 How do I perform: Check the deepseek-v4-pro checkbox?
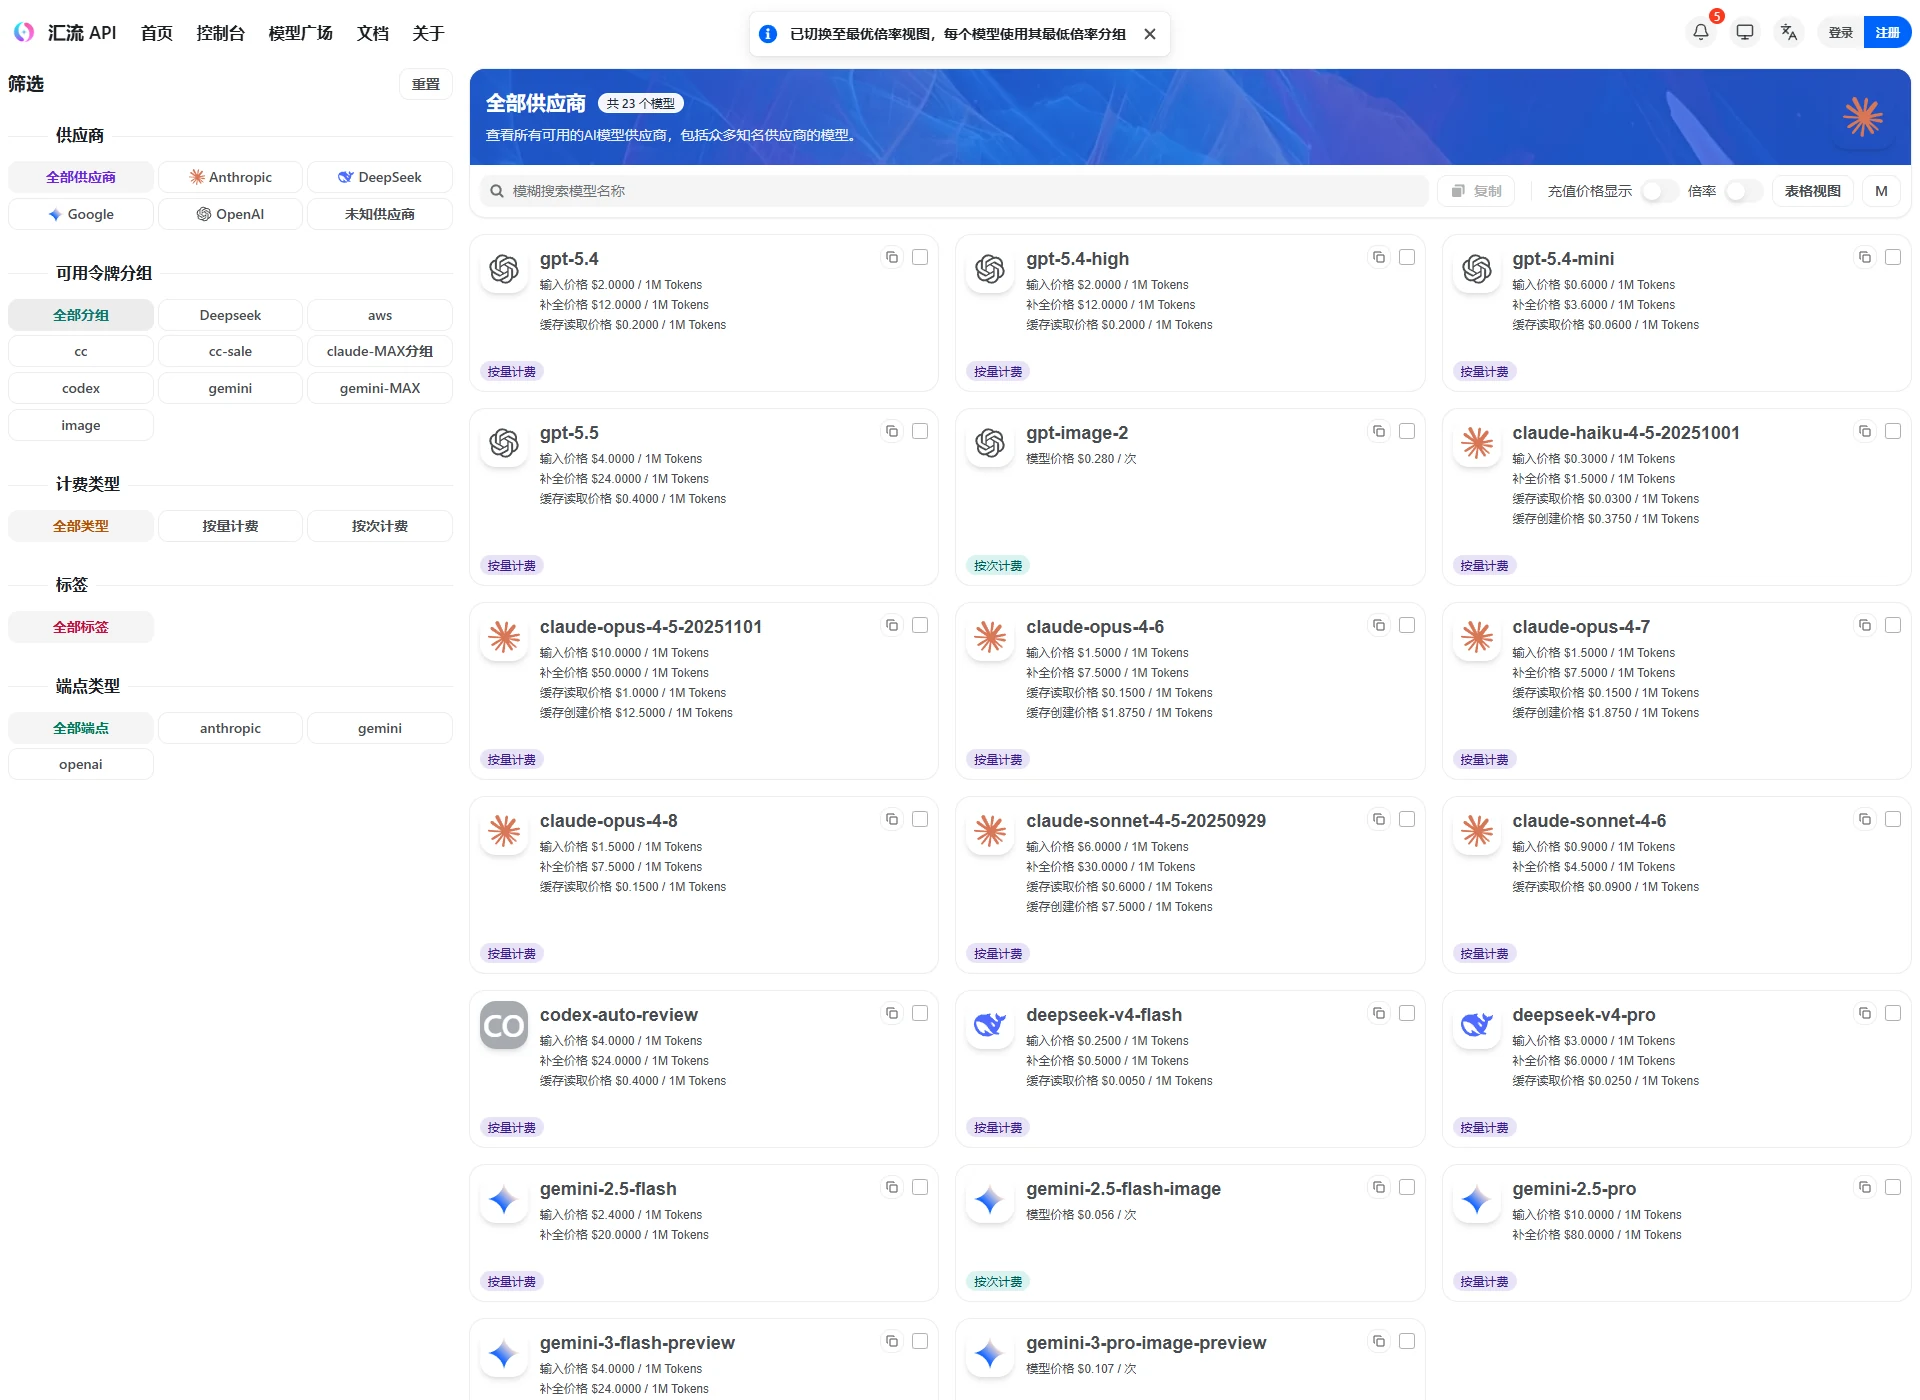point(1893,1014)
